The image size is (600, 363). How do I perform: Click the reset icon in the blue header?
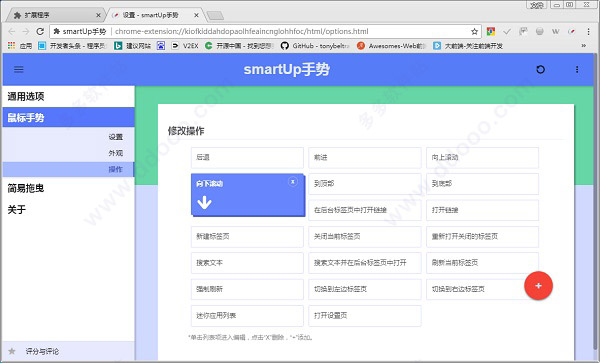pyautogui.click(x=540, y=69)
